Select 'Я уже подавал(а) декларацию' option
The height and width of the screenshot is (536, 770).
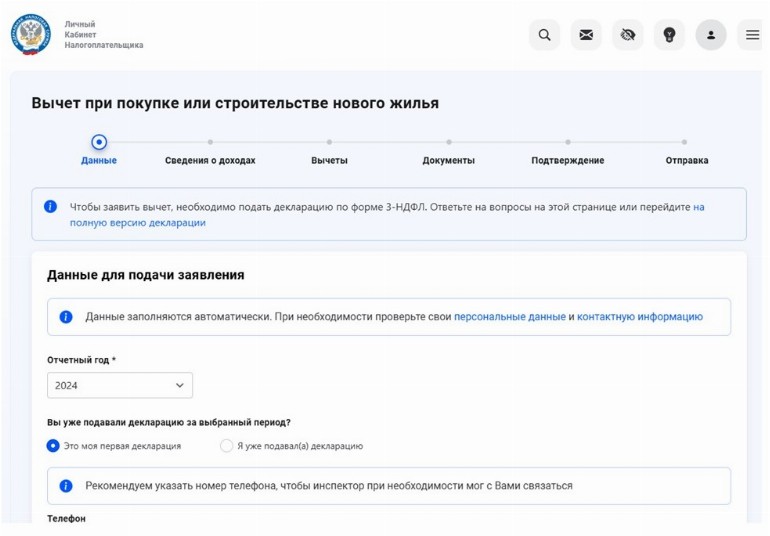tap(226, 446)
